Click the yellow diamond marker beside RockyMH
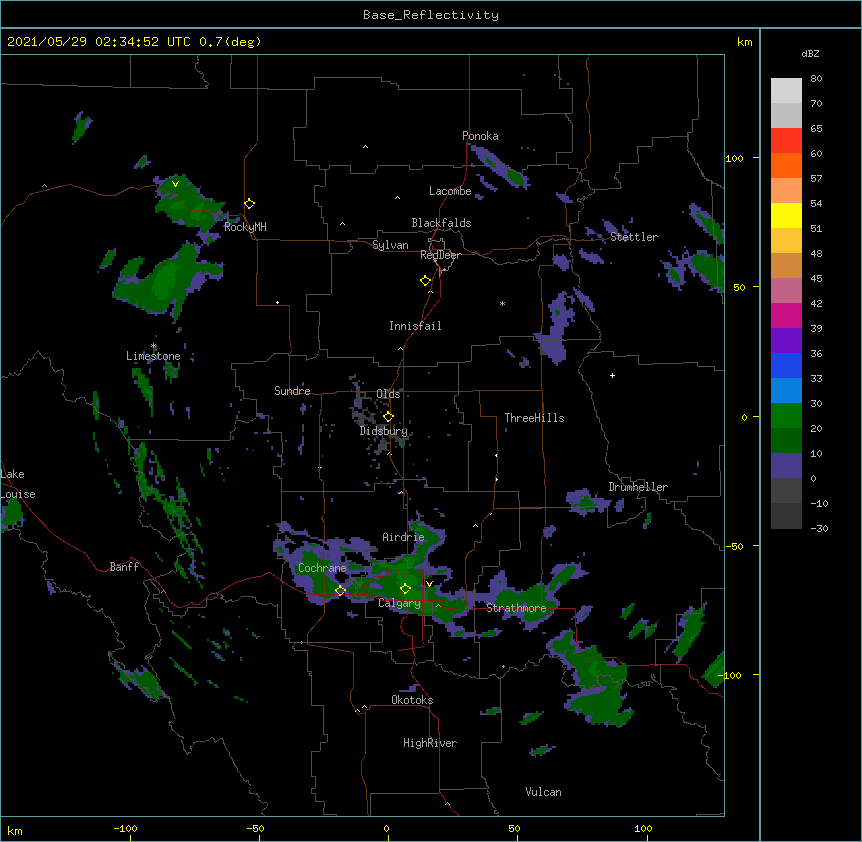Screen dimensions: 862x842 click(250, 204)
